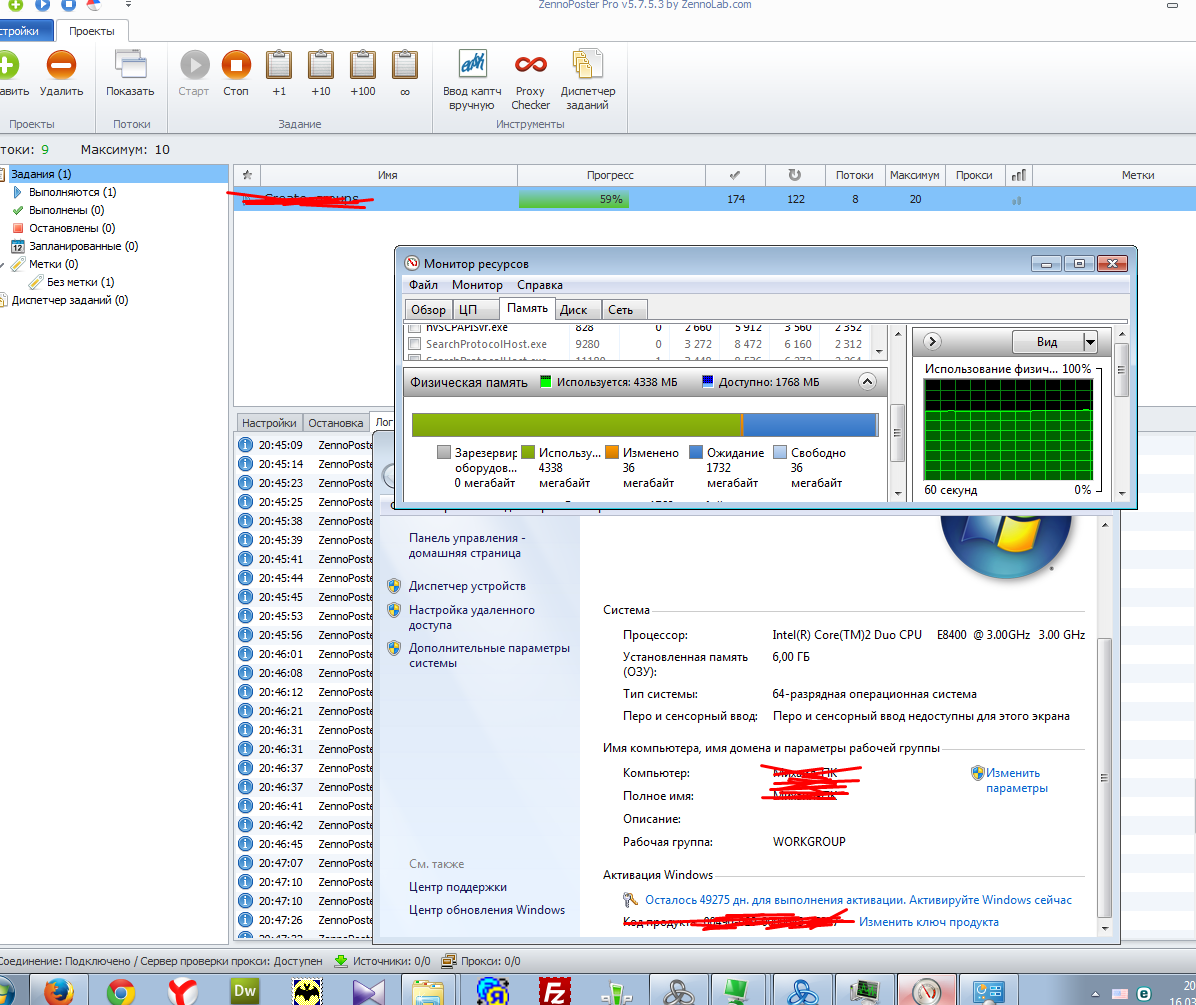Open Настройка удаленного доступа link

(471, 618)
